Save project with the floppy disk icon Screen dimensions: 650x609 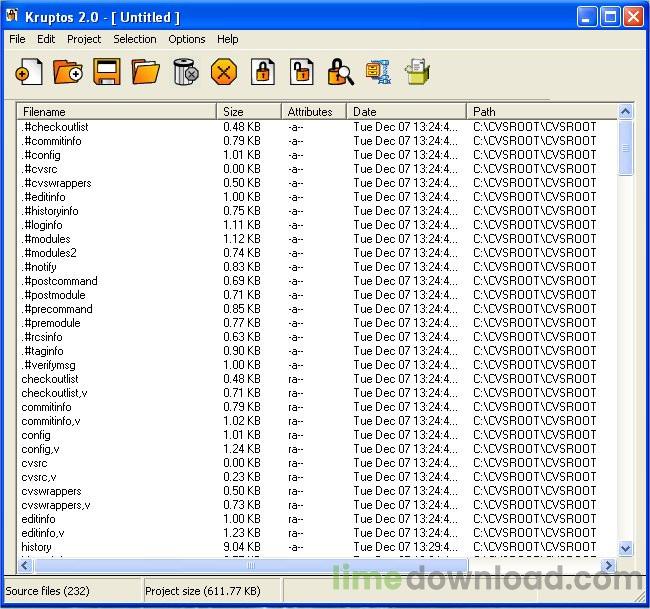pos(107,72)
